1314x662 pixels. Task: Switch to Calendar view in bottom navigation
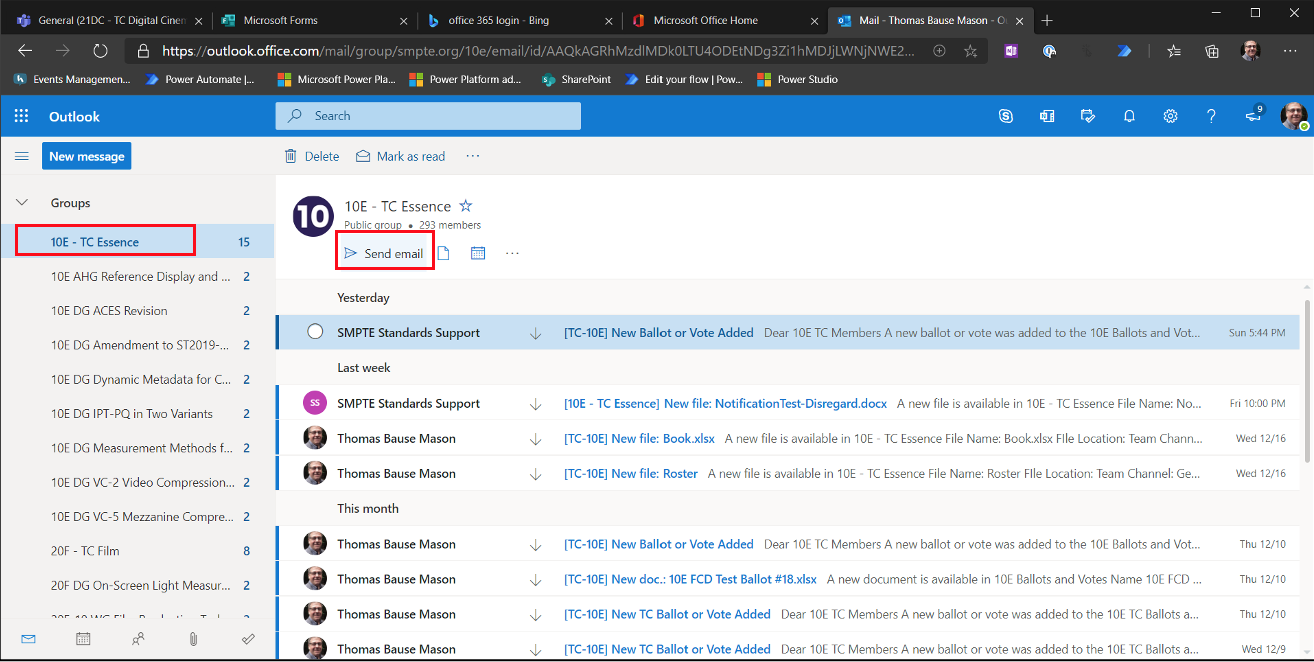tap(83, 638)
